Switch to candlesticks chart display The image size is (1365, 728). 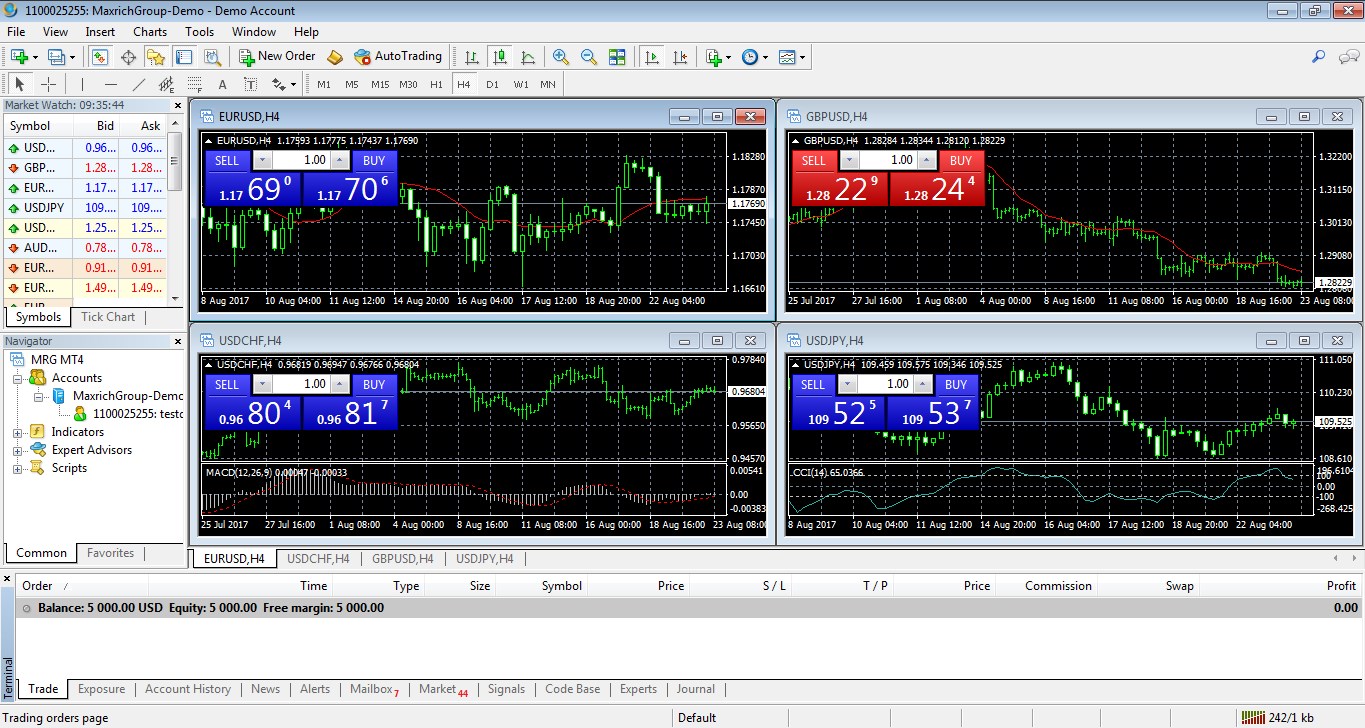(x=500, y=57)
